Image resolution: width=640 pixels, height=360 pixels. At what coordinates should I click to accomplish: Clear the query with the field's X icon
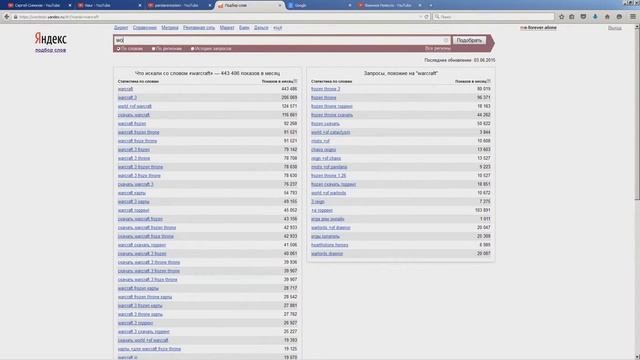(446, 40)
